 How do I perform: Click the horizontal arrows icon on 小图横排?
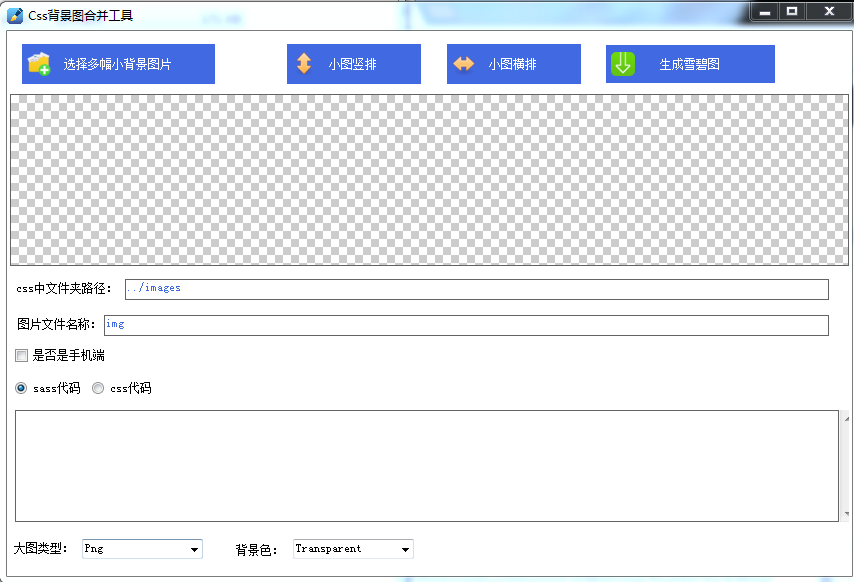pos(463,64)
